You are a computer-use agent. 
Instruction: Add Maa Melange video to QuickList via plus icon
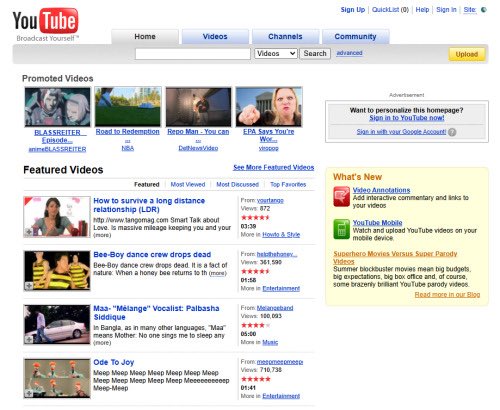29,339
